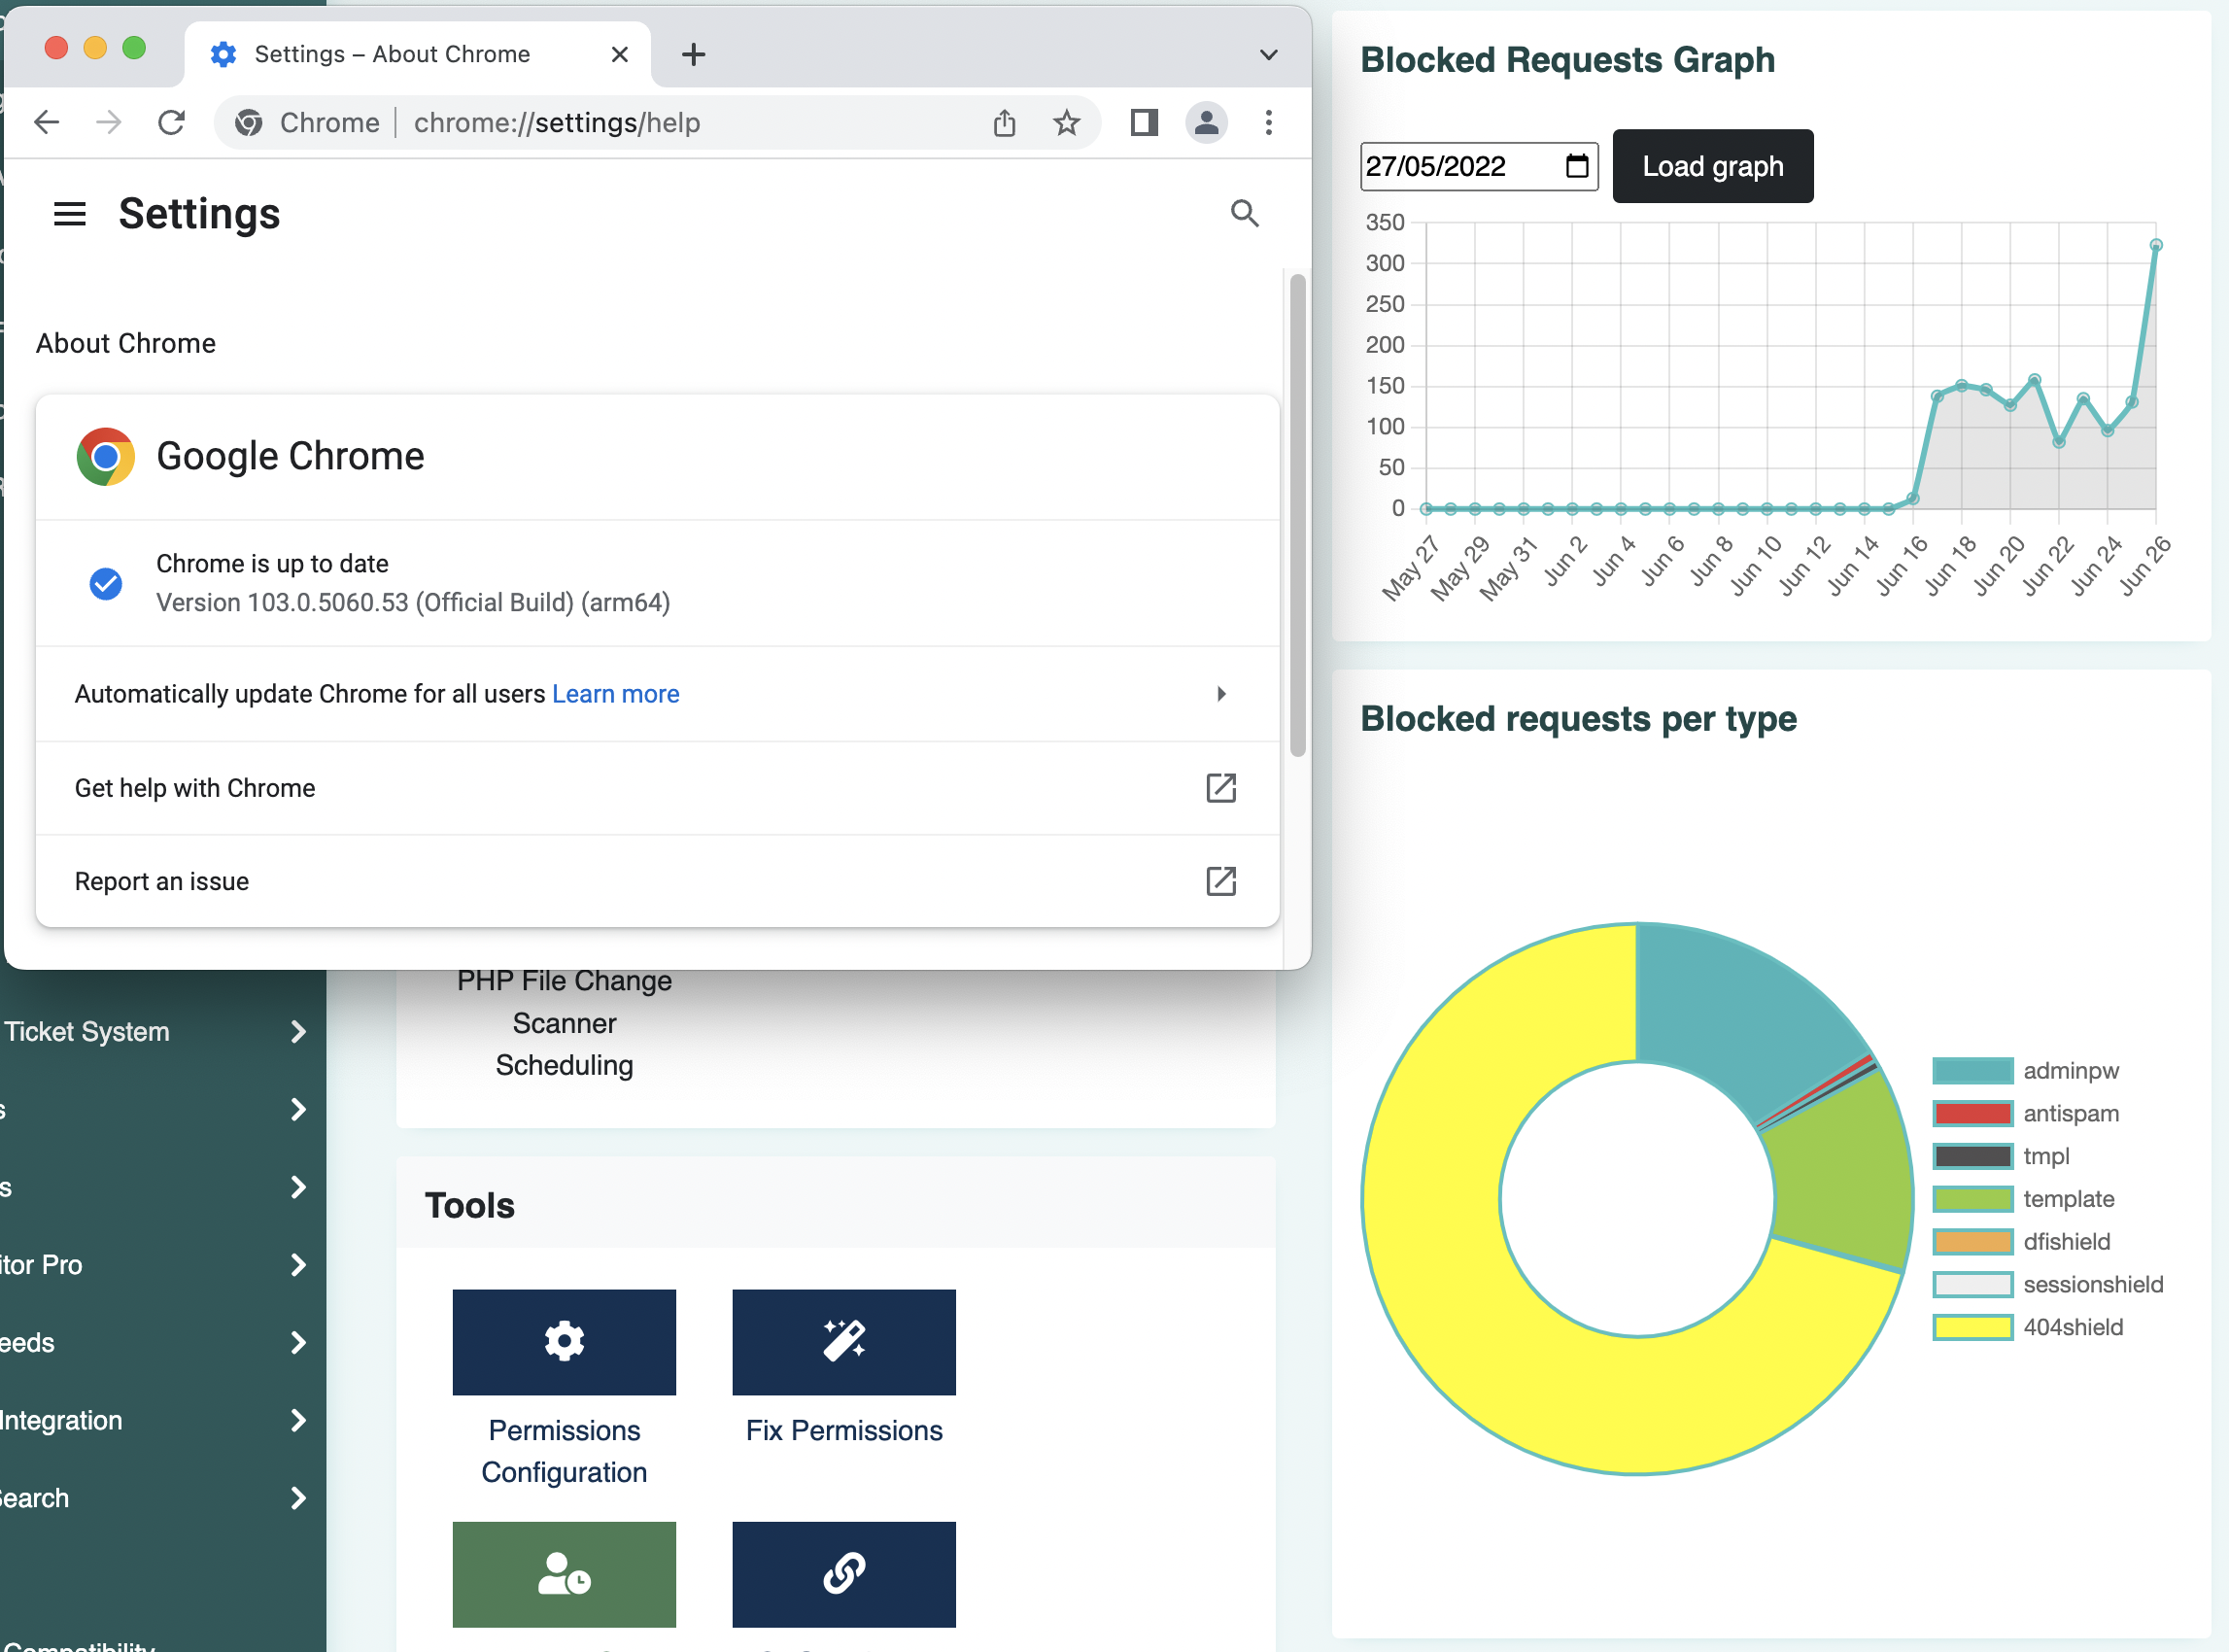Click the Chrome back arrow
Screen dimensions: 2229x1652
(47, 122)
